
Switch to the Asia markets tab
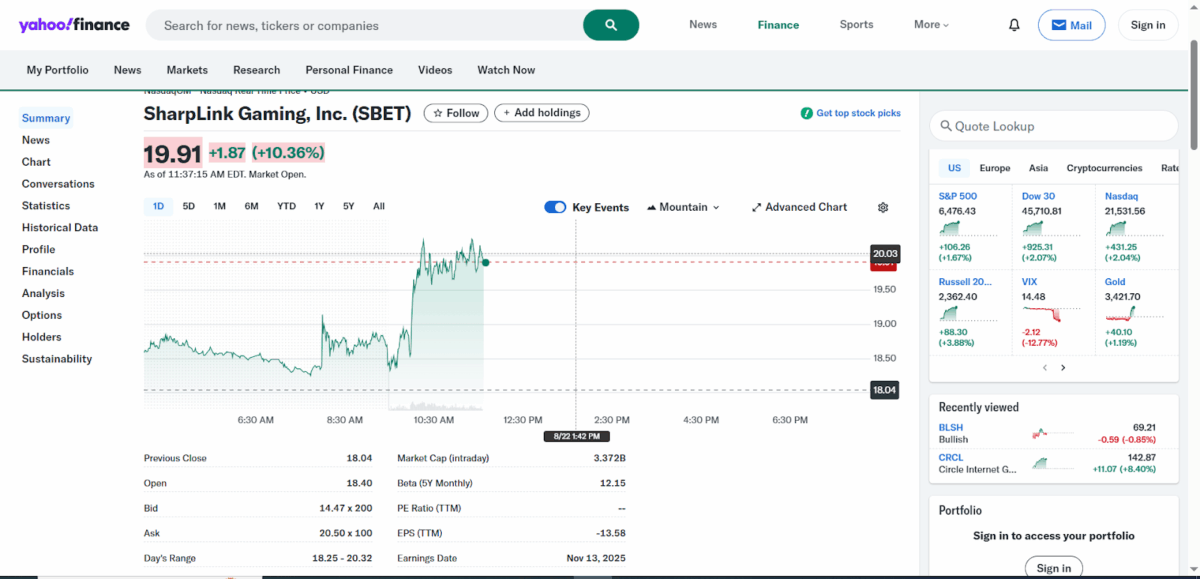click(x=1039, y=168)
